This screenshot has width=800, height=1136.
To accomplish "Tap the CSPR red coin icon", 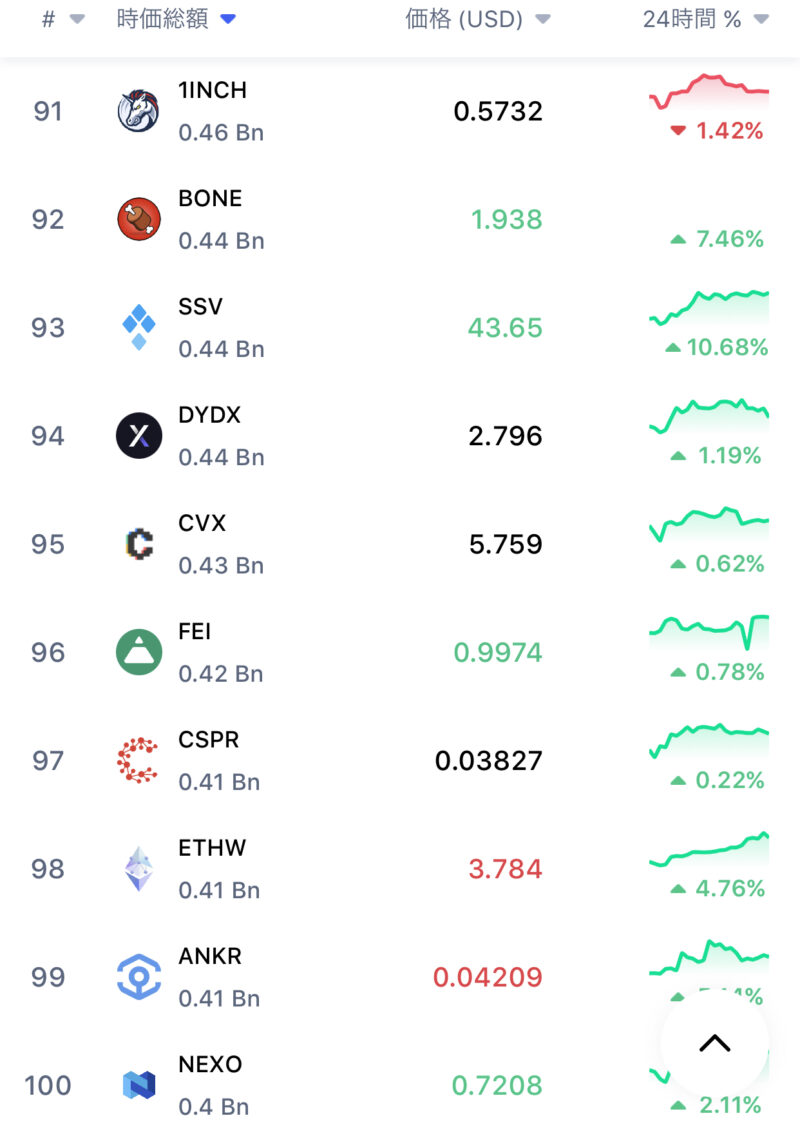I will [138, 760].
